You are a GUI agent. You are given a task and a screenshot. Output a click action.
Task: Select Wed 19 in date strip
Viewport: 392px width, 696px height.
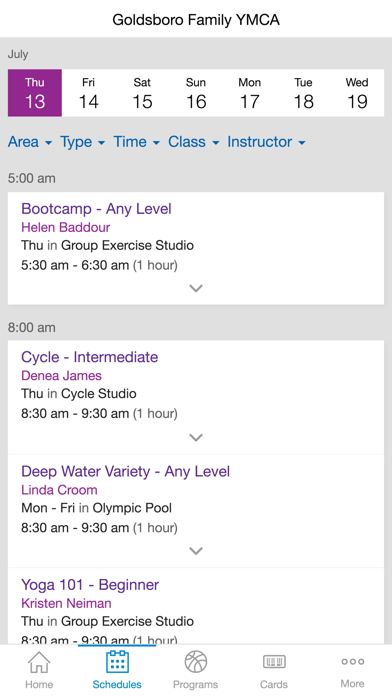click(357, 93)
